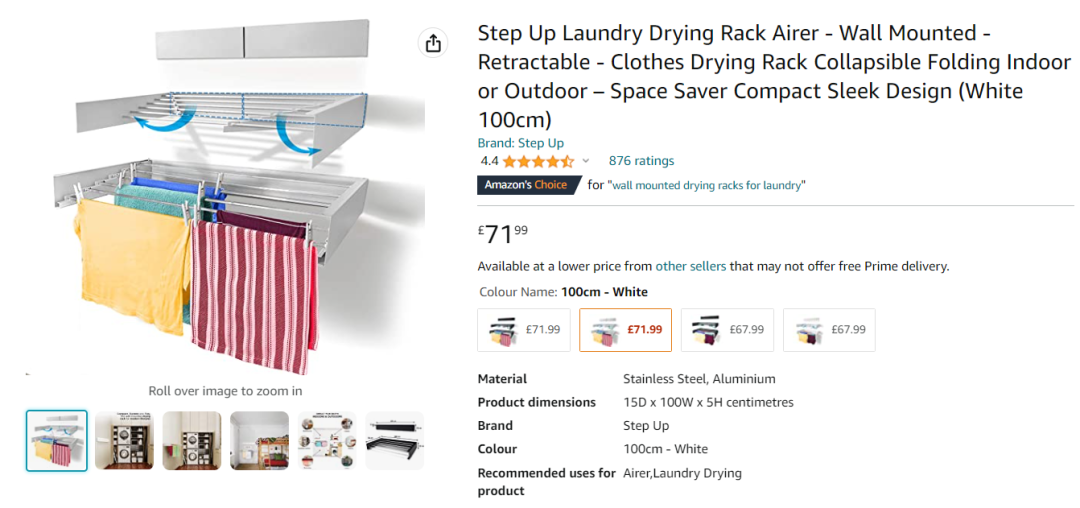Visit the Brand: Step Up store link
This screenshot has width=1080, height=508.
pyautogui.click(x=520, y=143)
